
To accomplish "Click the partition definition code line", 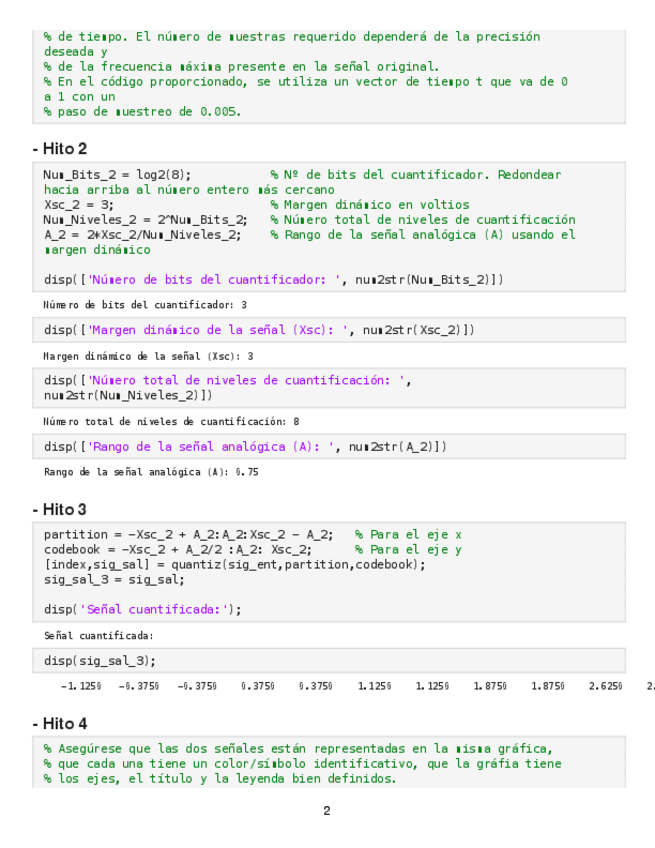I will 189,535.
